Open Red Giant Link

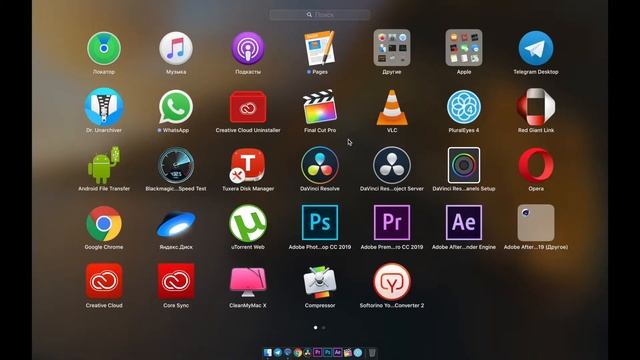point(536,107)
